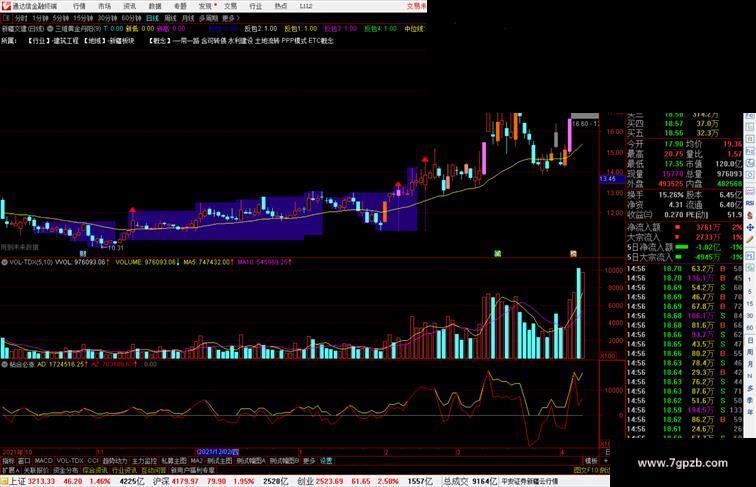Switch chart to 分时 view
Viewport: 756px width, 487px height.
(x=21, y=18)
